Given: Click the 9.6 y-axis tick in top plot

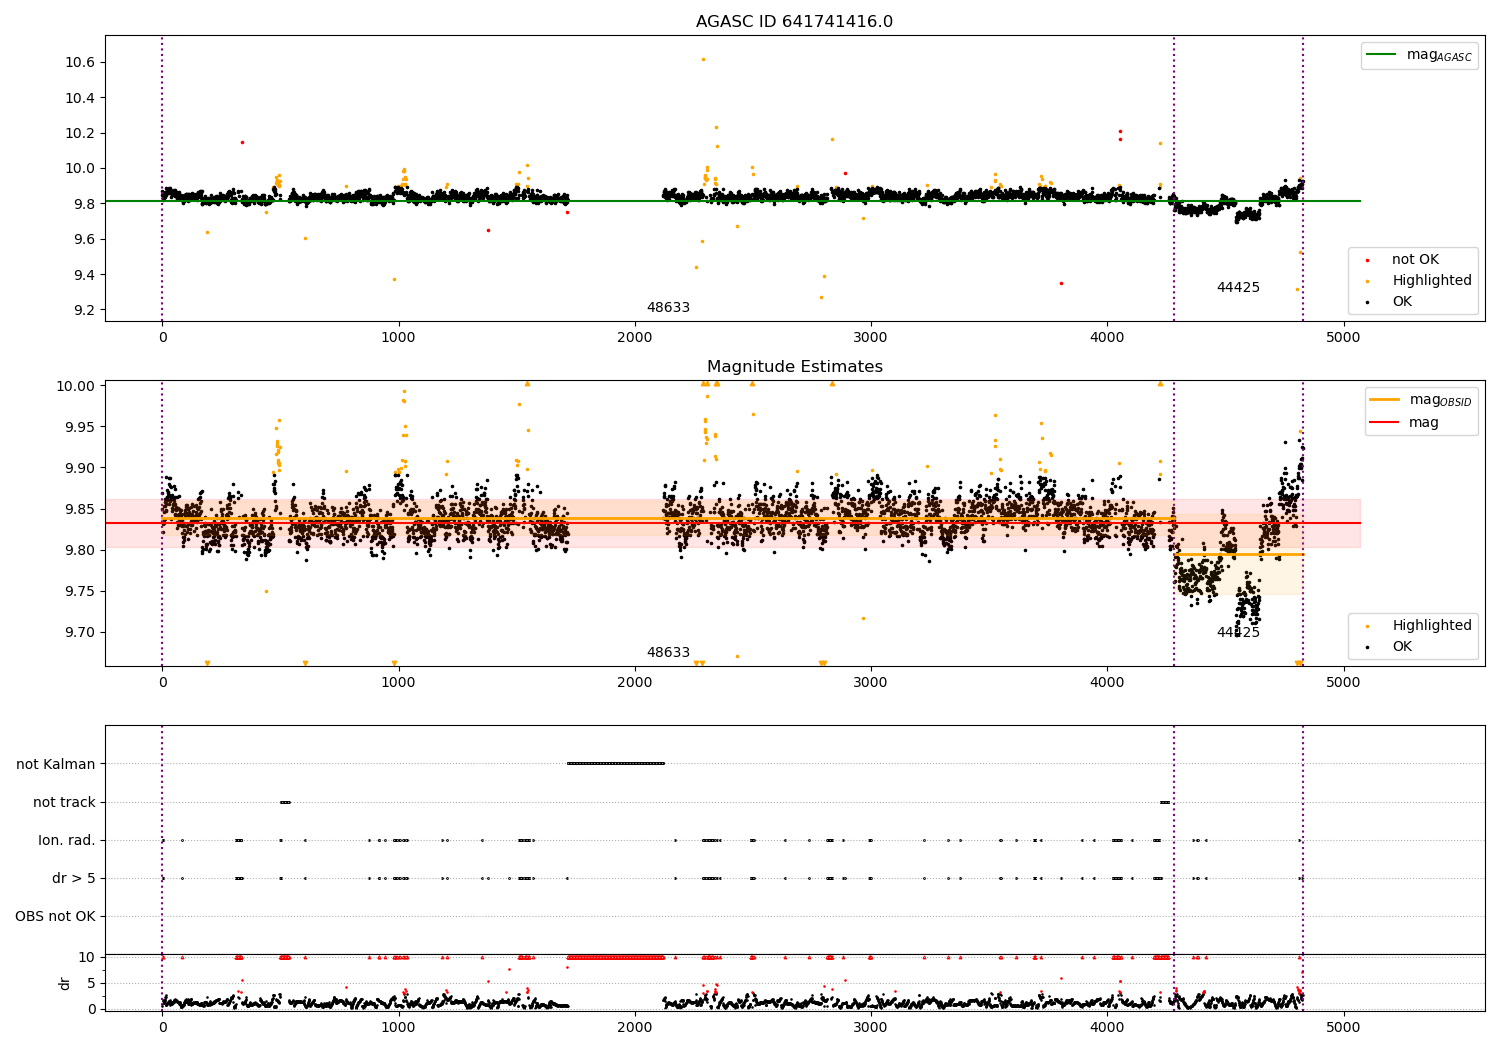Looking at the screenshot, I should [84, 240].
